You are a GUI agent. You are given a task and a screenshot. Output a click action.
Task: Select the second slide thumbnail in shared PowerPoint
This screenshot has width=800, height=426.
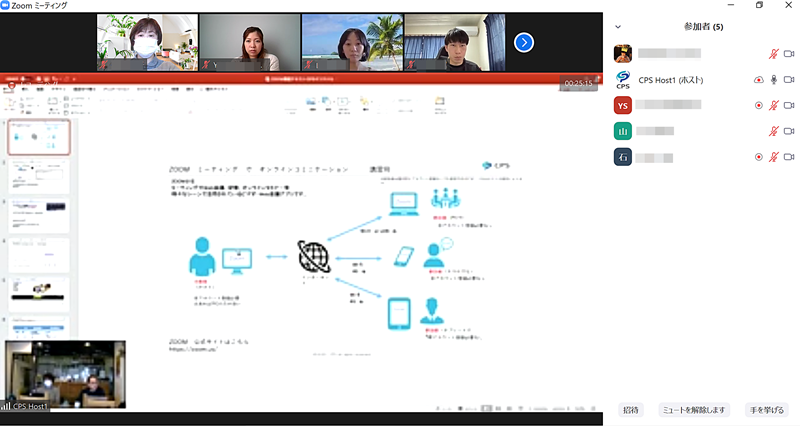click(39, 177)
